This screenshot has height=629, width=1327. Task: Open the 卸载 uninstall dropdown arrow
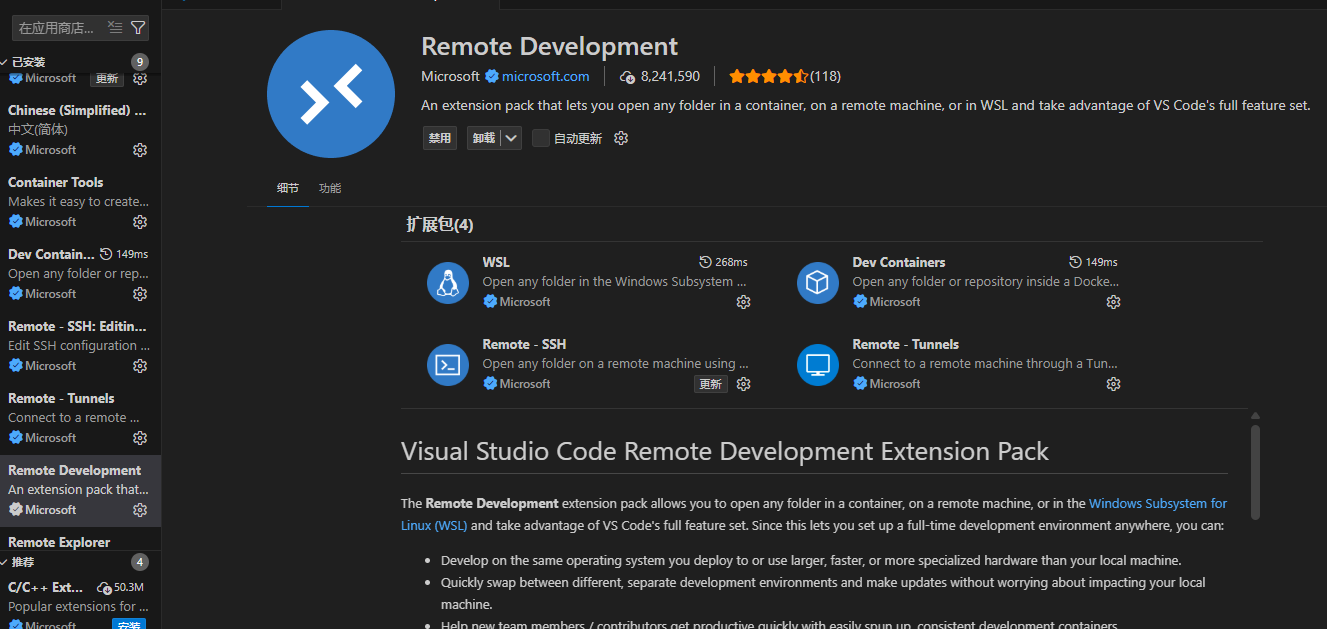(511, 138)
